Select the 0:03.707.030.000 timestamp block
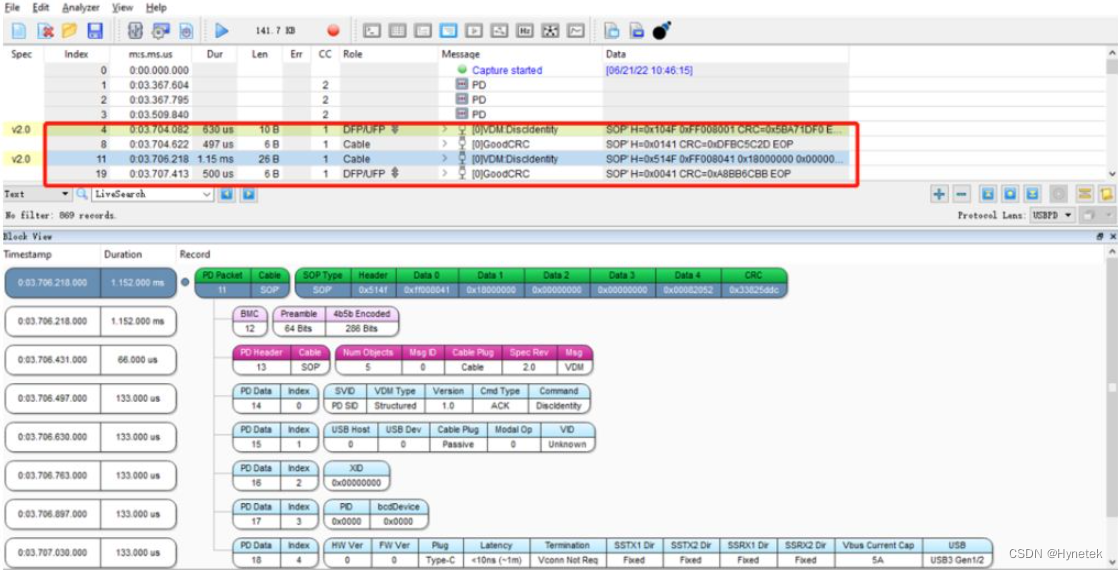1118x570 pixels. coord(52,553)
